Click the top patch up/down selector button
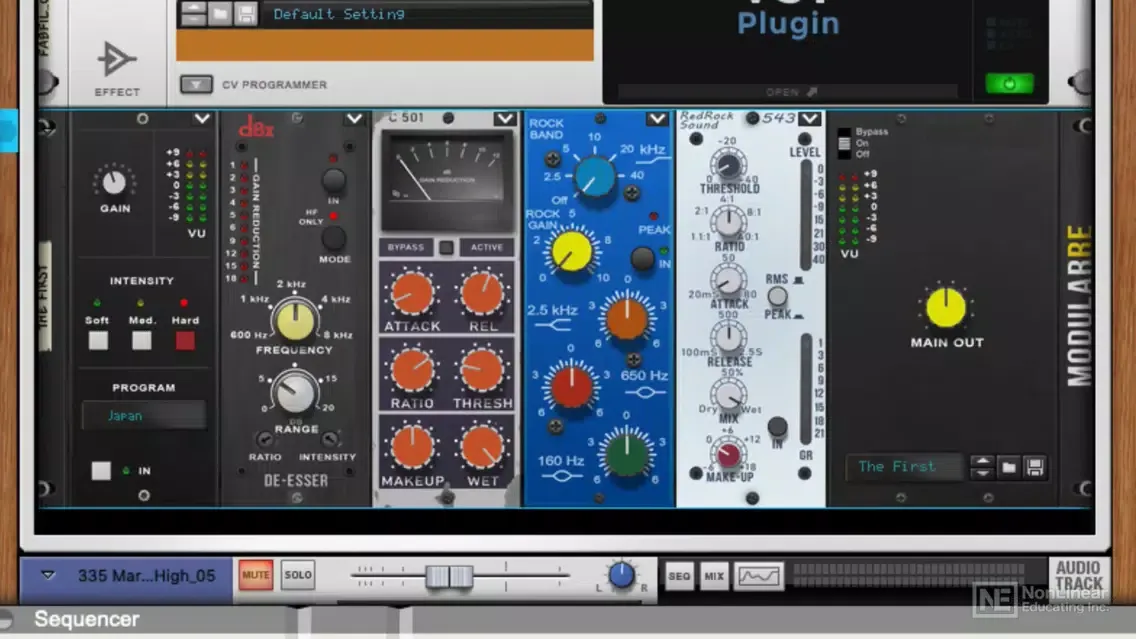Image resolution: width=1136 pixels, height=639 pixels. click(x=193, y=13)
